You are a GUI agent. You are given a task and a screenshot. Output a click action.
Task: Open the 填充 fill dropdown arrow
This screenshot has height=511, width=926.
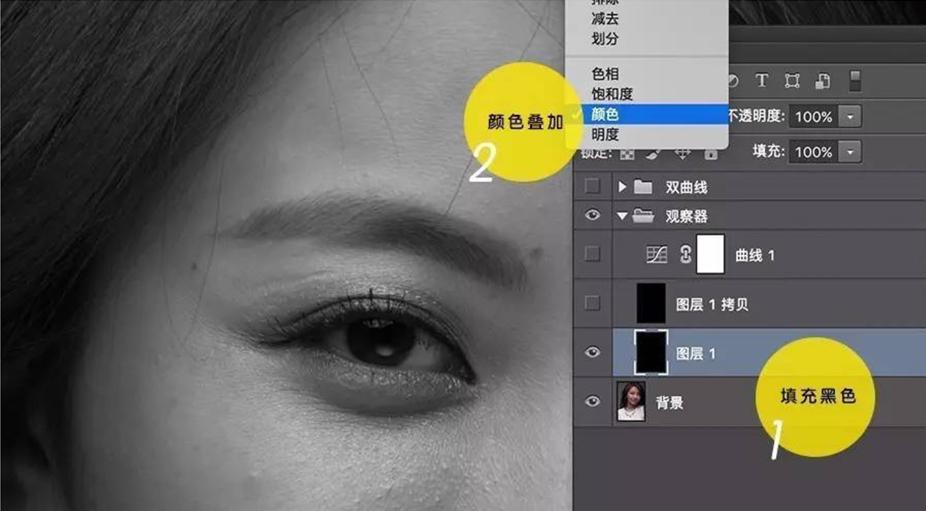click(x=850, y=152)
